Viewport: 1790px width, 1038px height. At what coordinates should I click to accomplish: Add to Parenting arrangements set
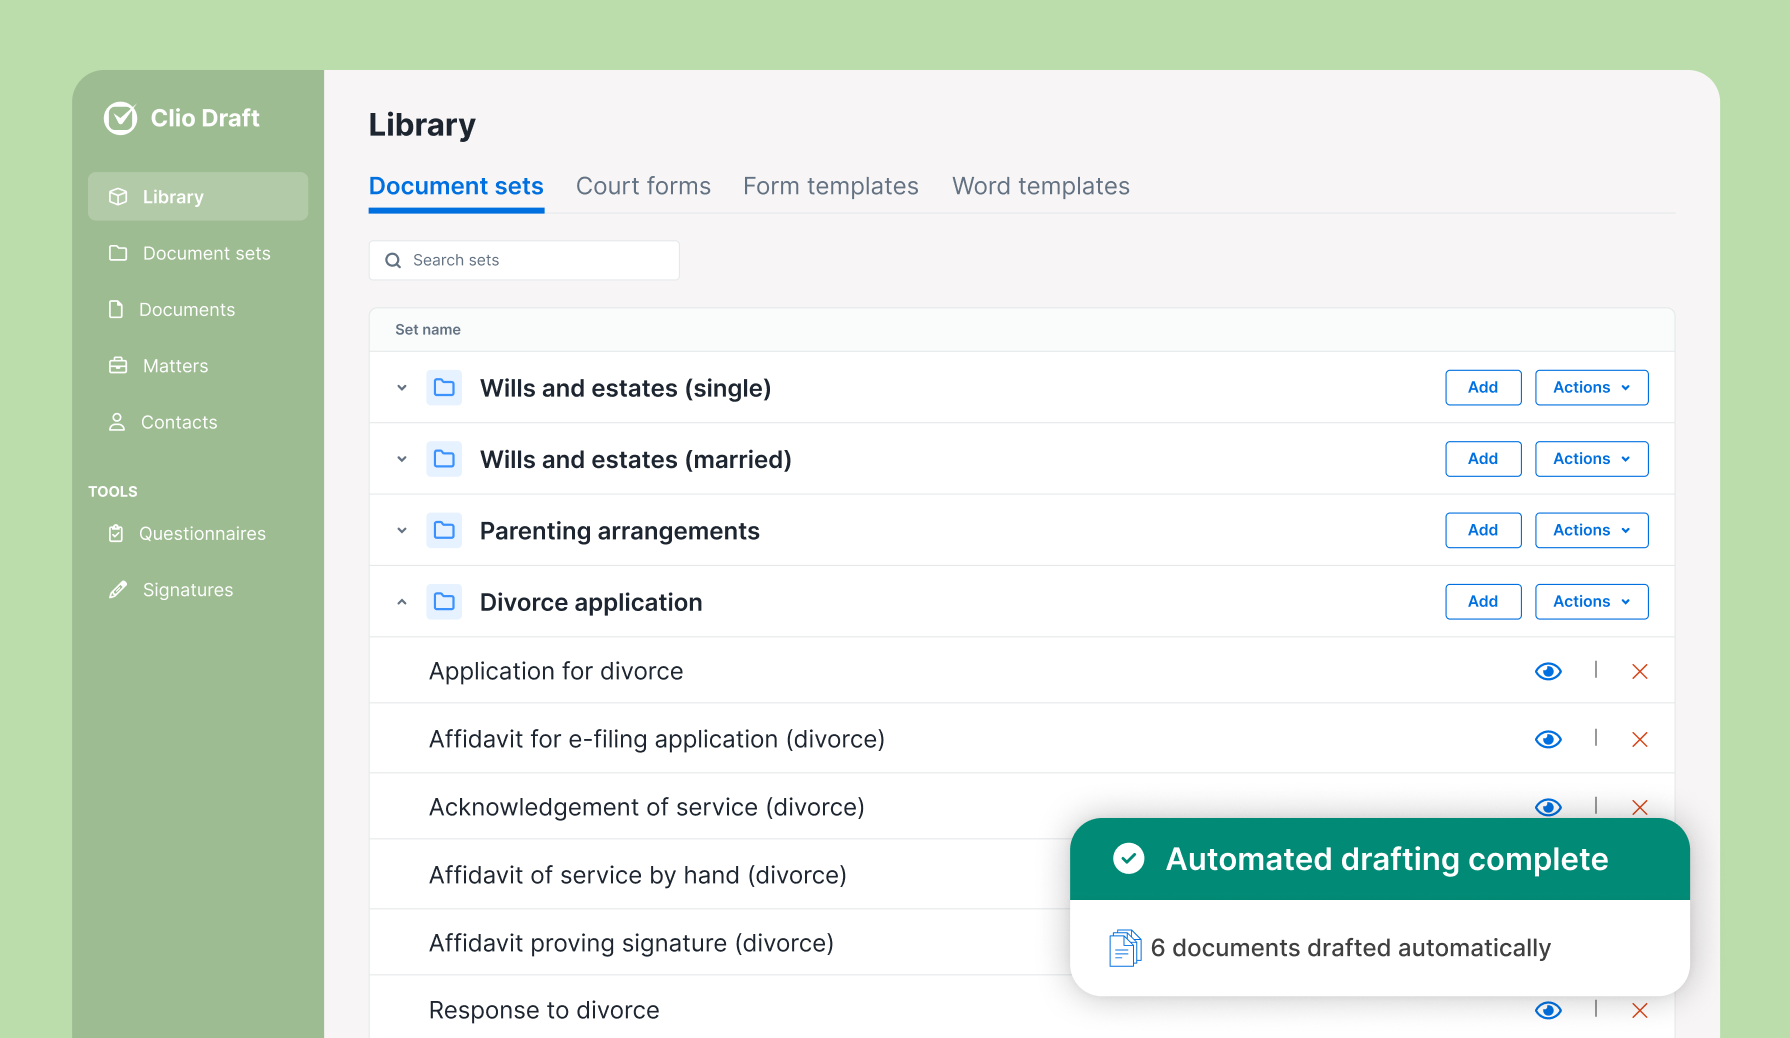pyautogui.click(x=1483, y=530)
